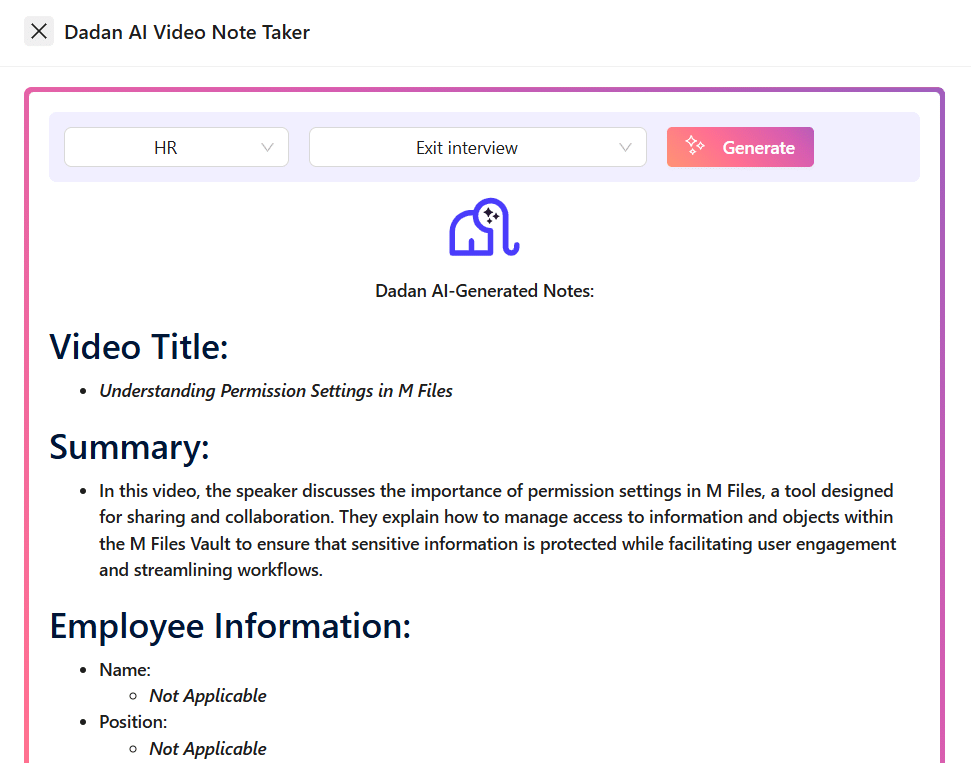Select the Not Applicable entry under Name
The image size is (971, 763).
click(x=207, y=695)
